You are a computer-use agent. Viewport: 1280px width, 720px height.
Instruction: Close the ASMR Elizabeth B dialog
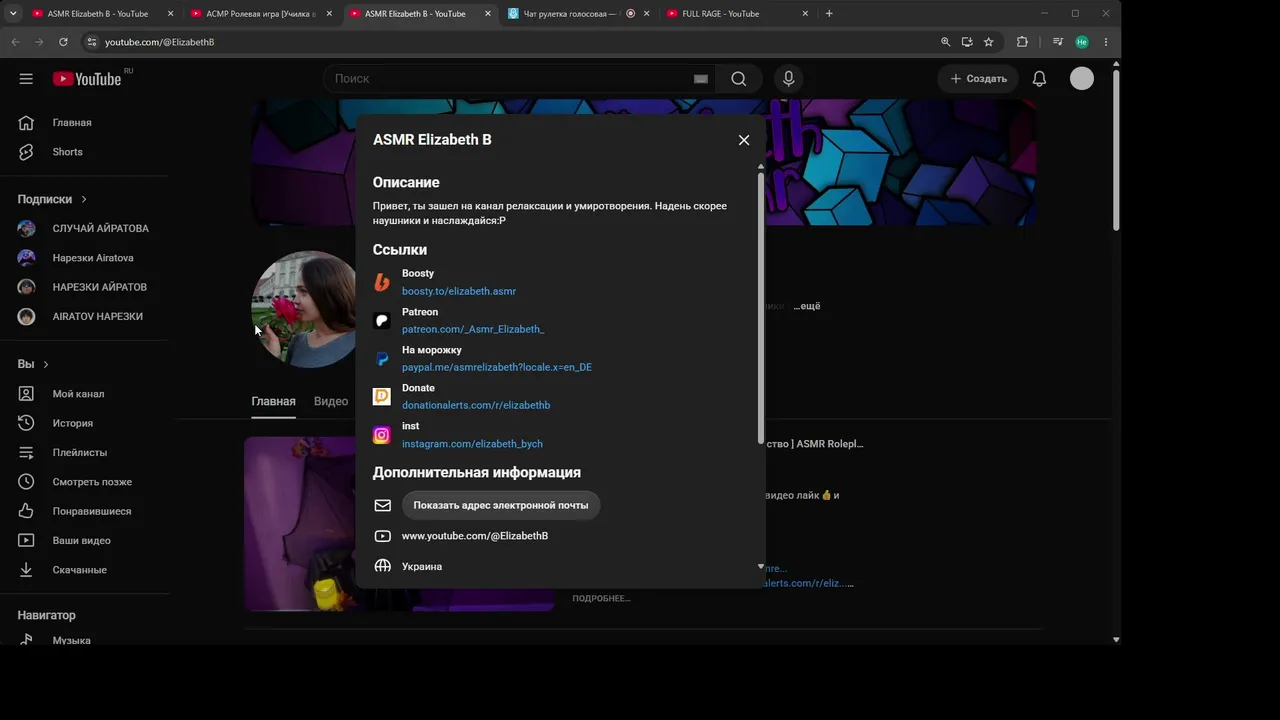744,140
